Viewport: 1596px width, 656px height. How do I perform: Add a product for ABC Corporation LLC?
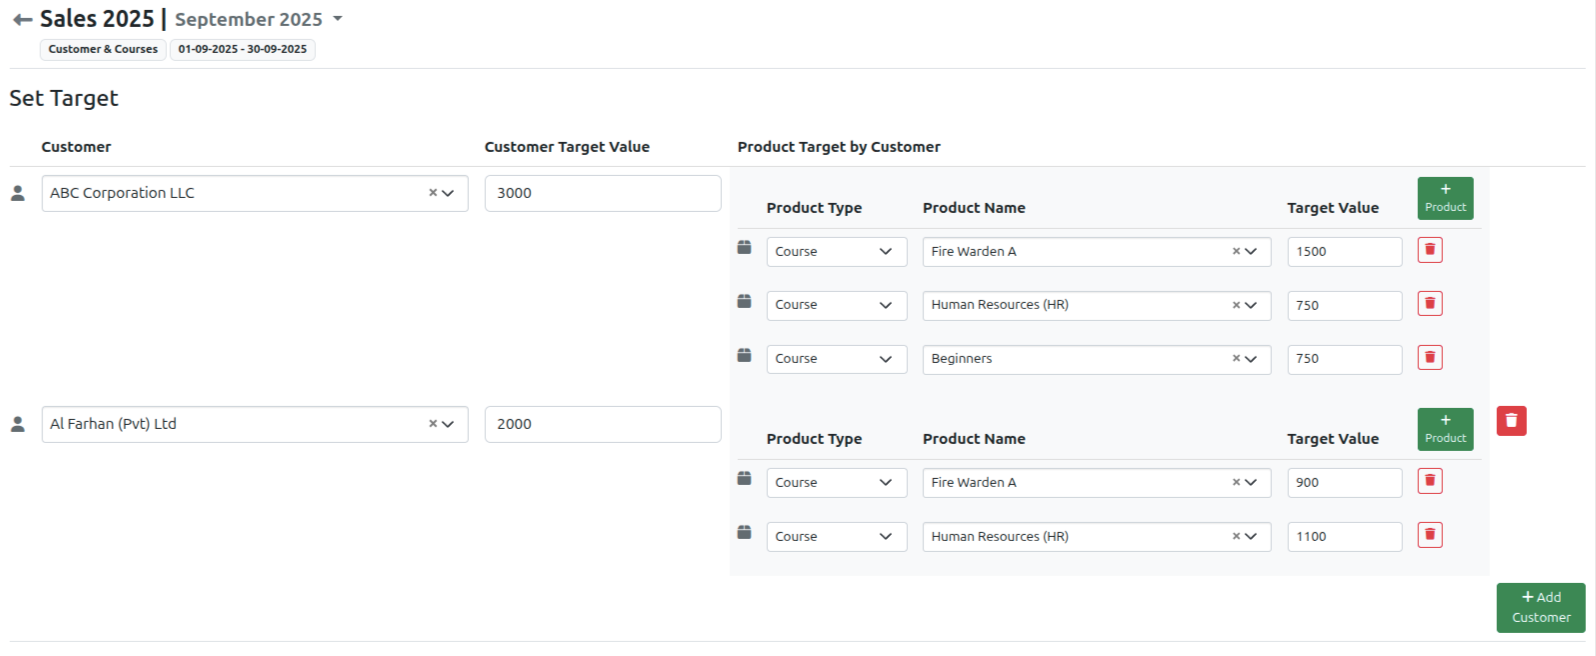(1445, 198)
